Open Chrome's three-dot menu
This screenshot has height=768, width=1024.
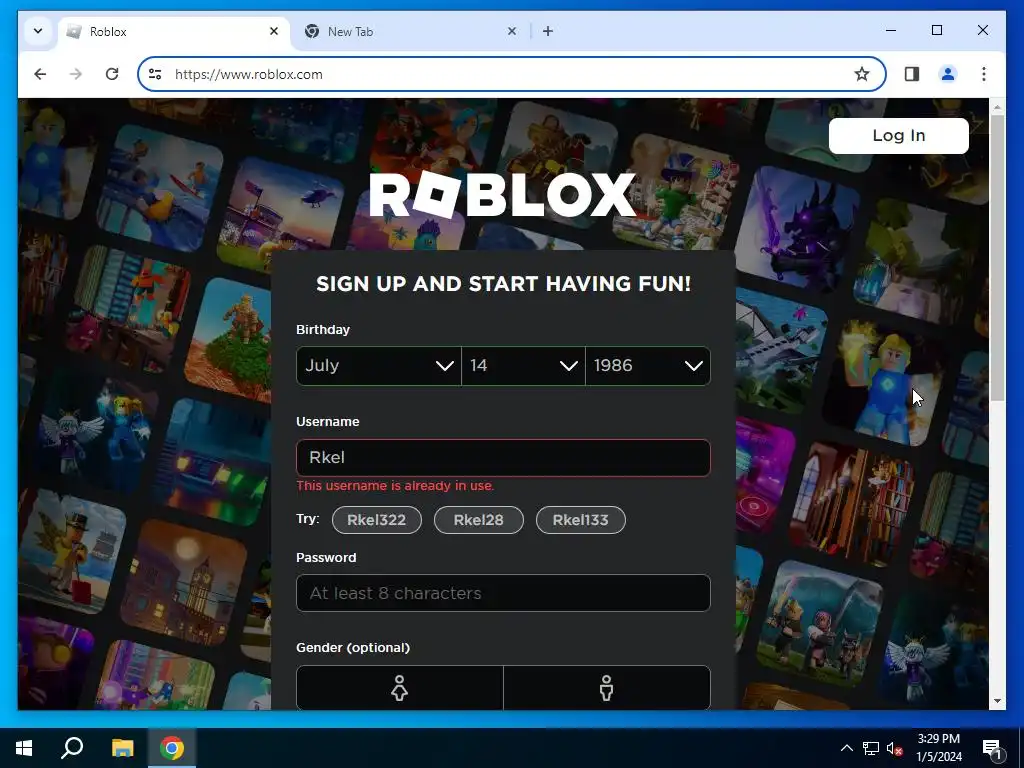click(x=984, y=74)
